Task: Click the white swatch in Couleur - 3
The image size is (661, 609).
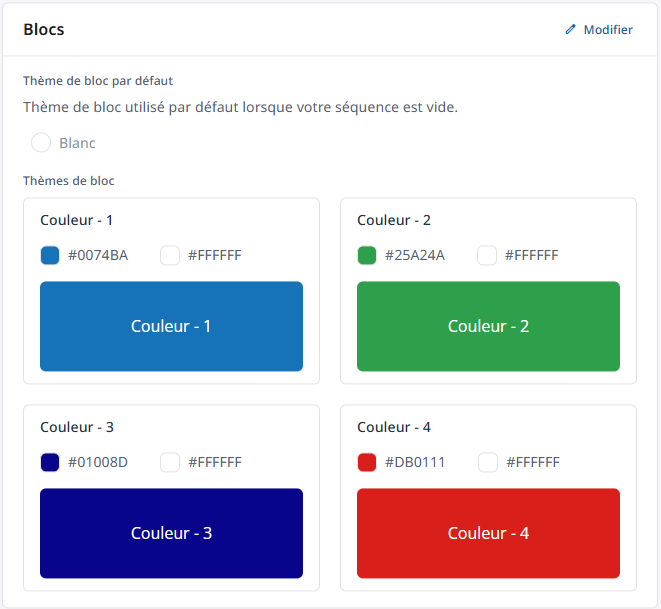Action: point(170,462)
